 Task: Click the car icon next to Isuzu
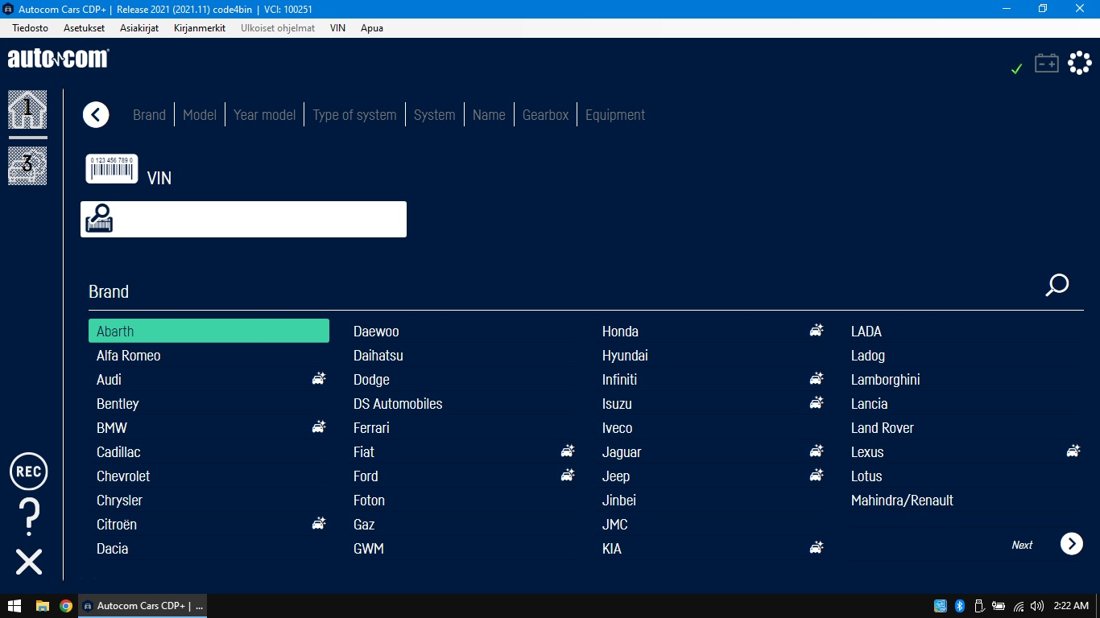tap(816, 403)
